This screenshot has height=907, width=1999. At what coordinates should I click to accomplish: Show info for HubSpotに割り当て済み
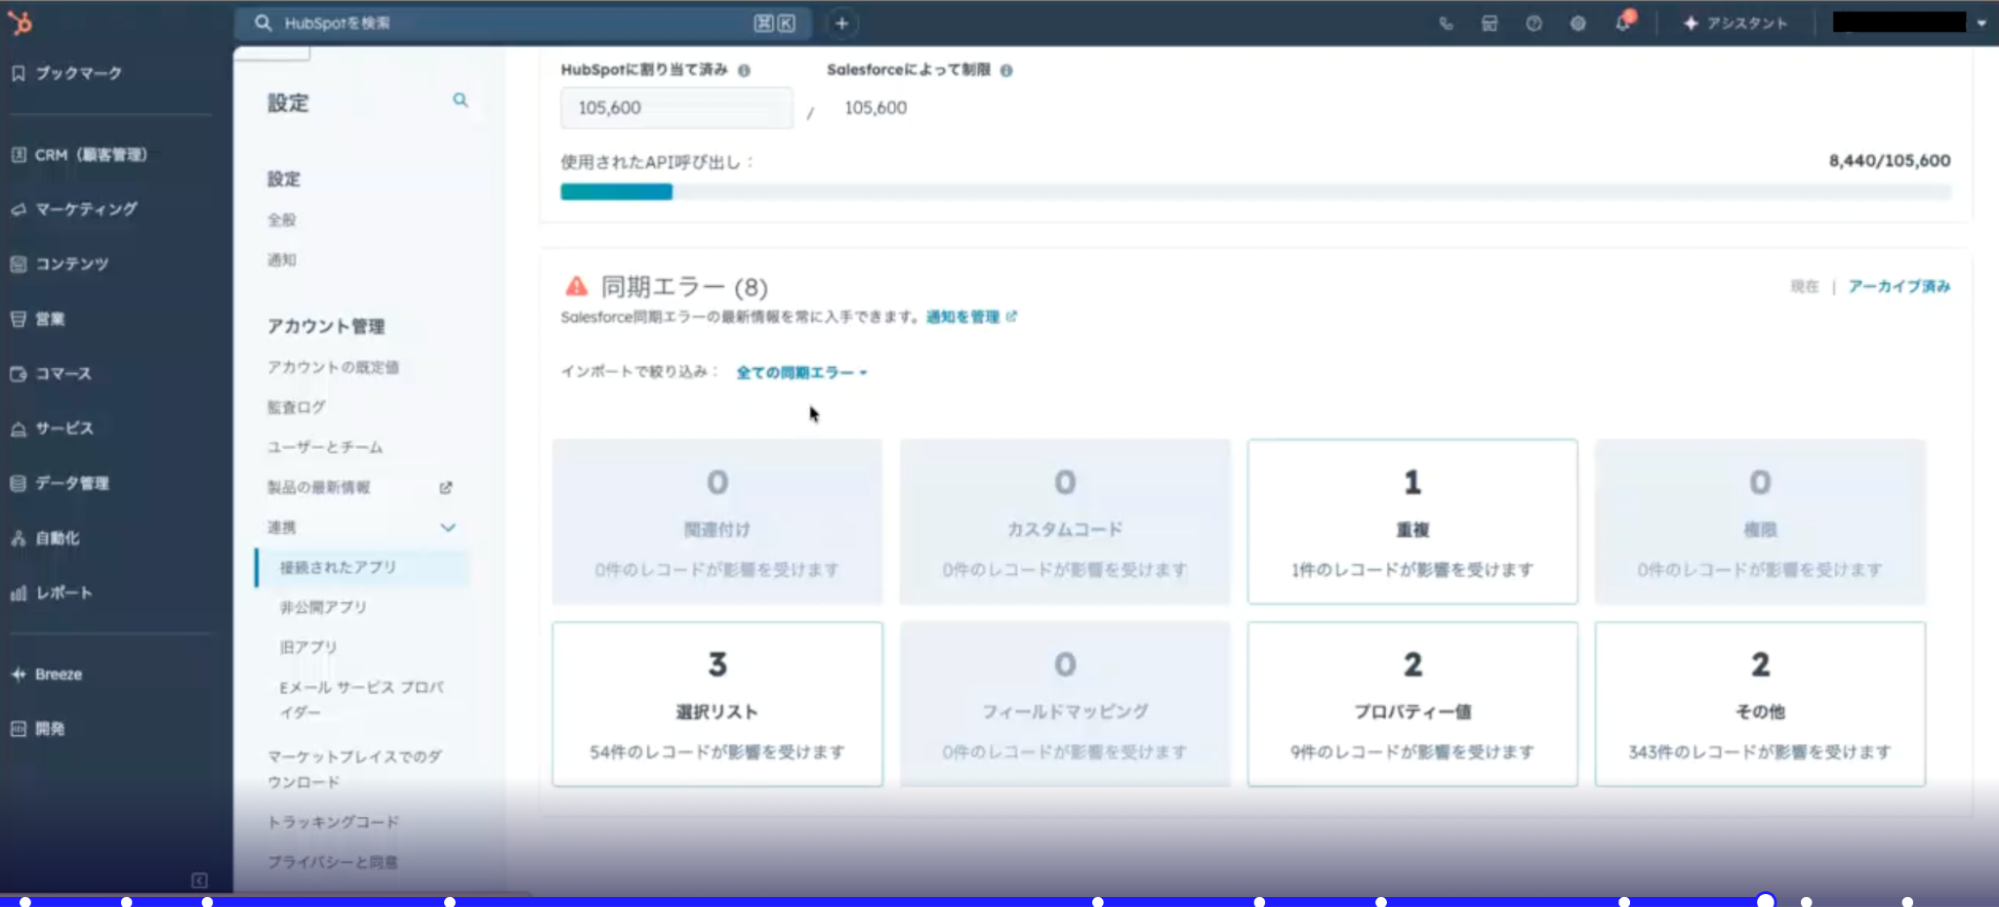click(744, 71)
